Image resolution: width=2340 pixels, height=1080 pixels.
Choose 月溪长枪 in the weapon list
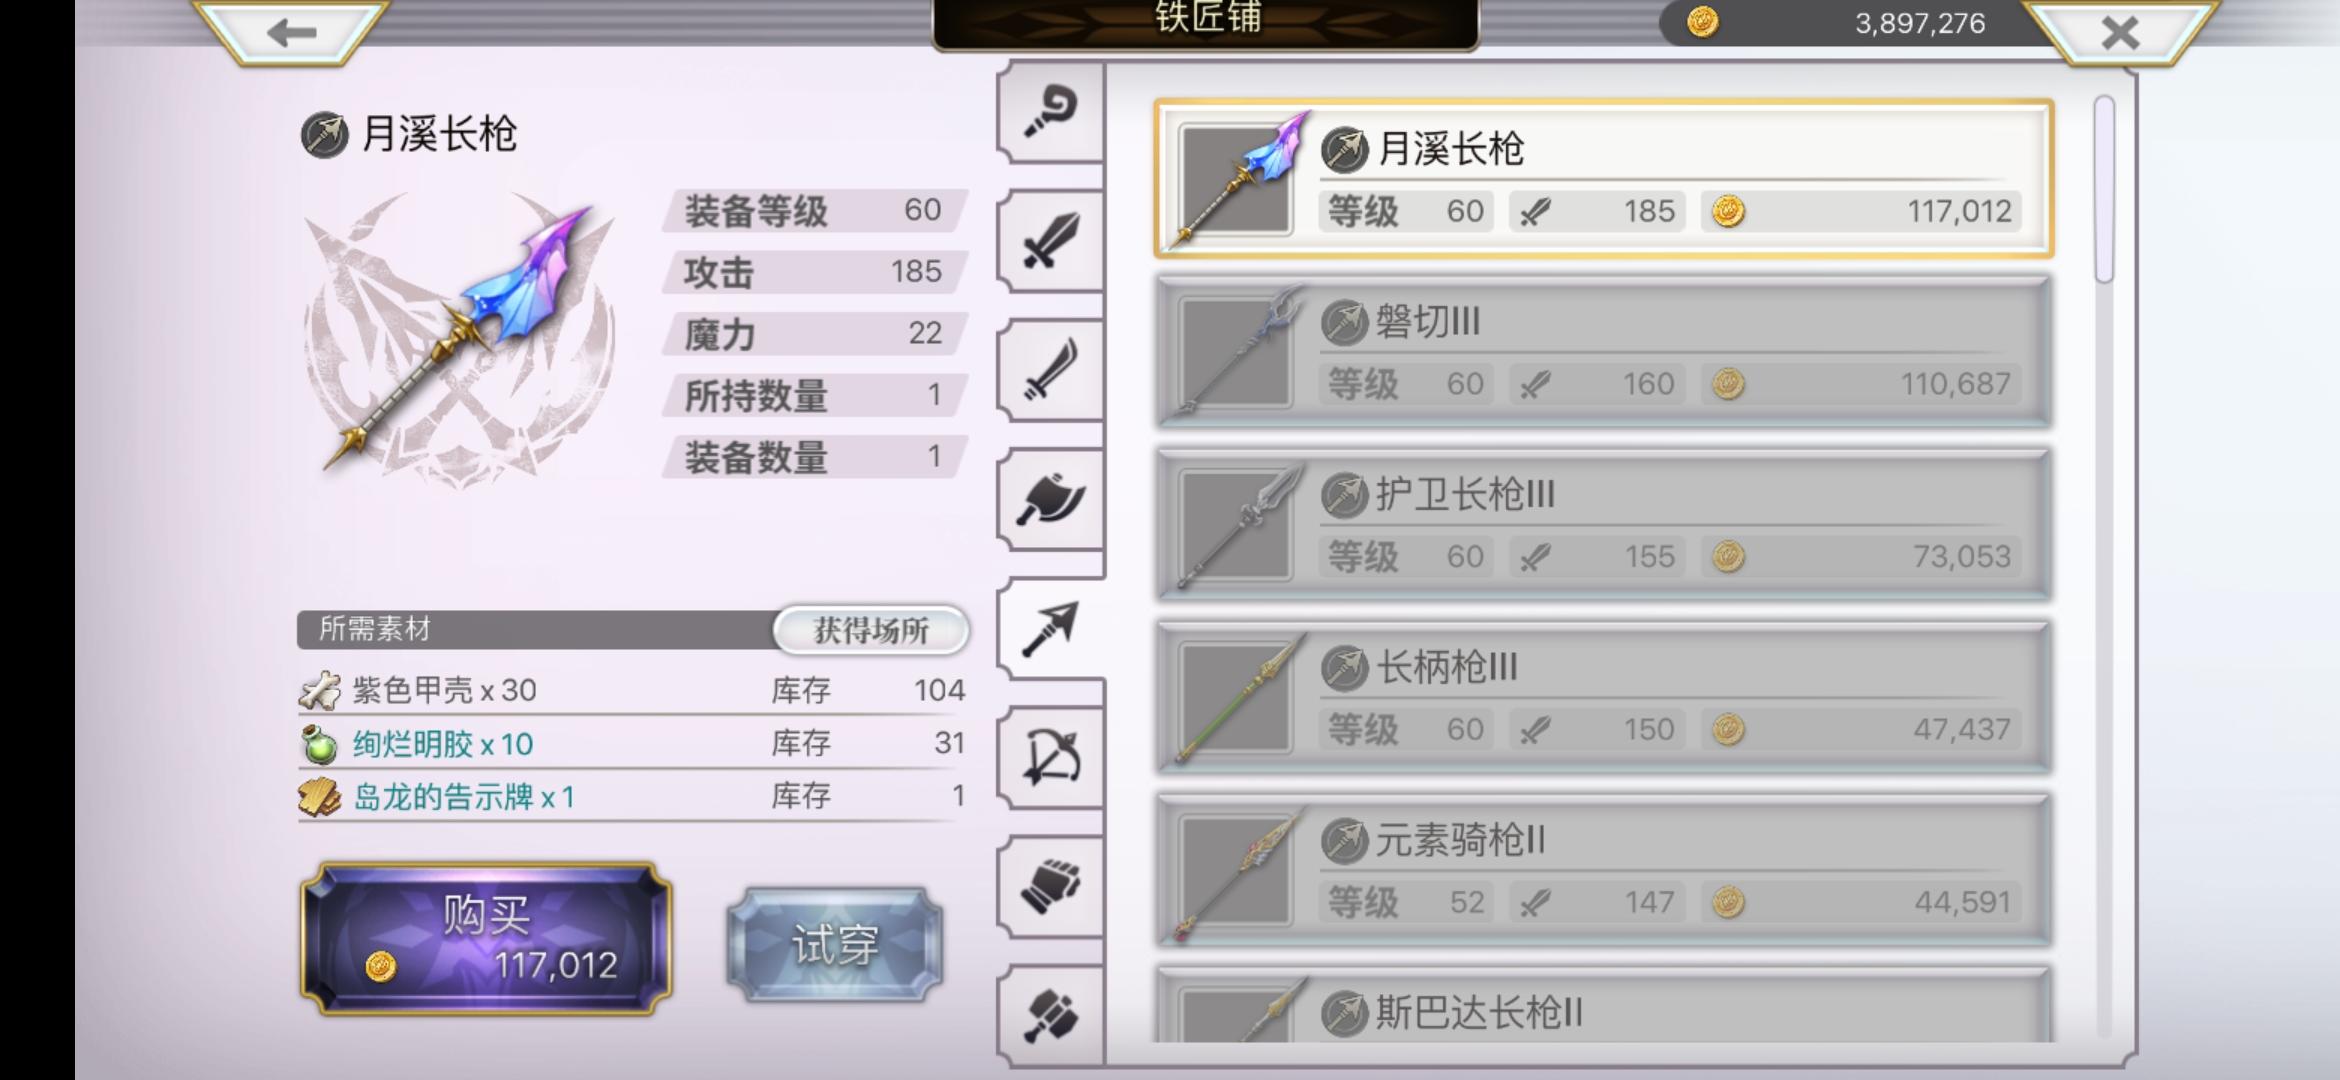coord(1604,179)
